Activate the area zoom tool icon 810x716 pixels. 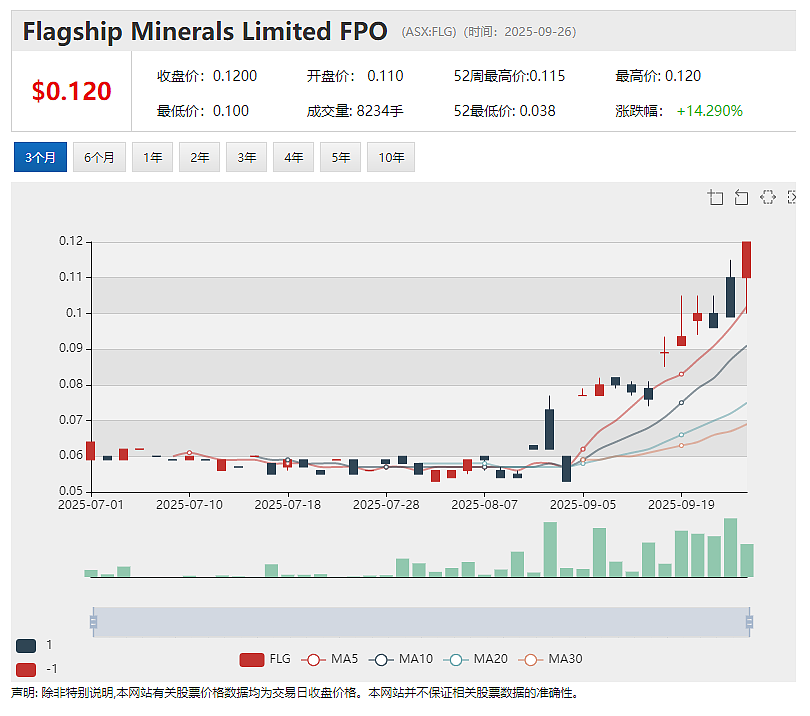click(x=715, y=197)
